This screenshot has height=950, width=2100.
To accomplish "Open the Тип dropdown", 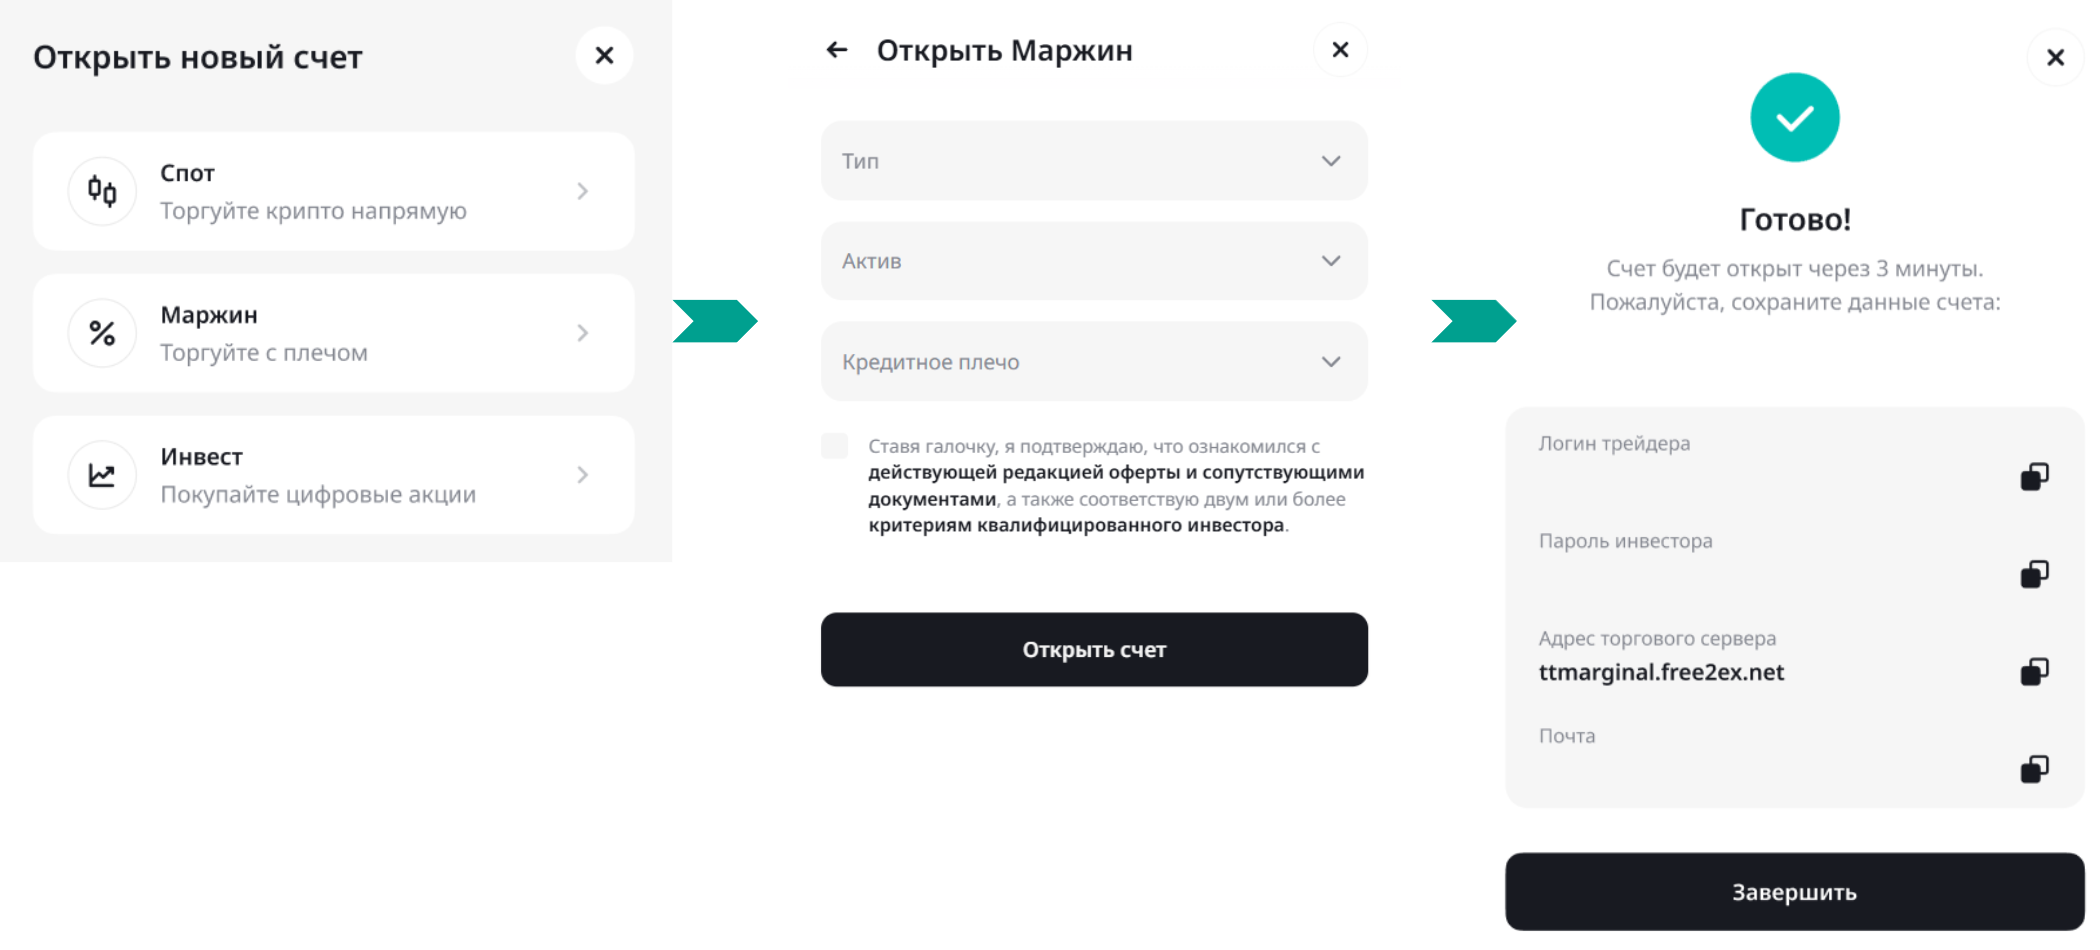I will tap(1093, 161).
